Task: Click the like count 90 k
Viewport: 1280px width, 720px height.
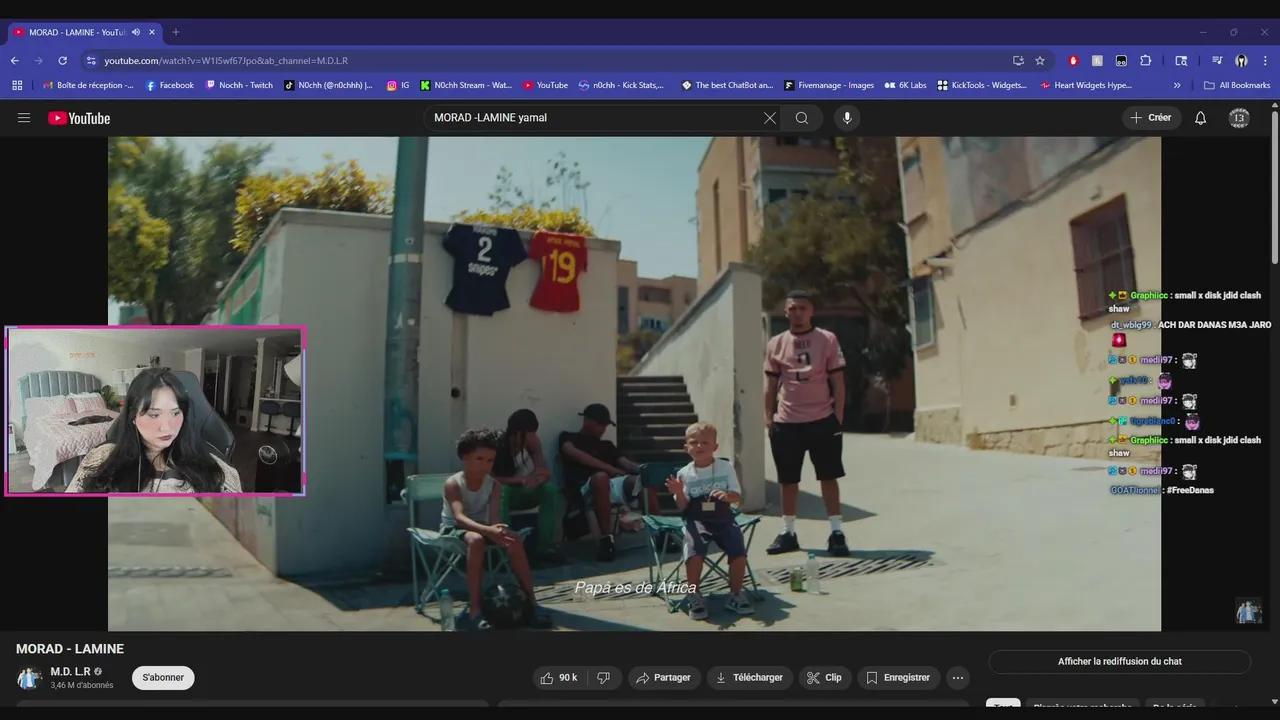Action: coord(568,678)
